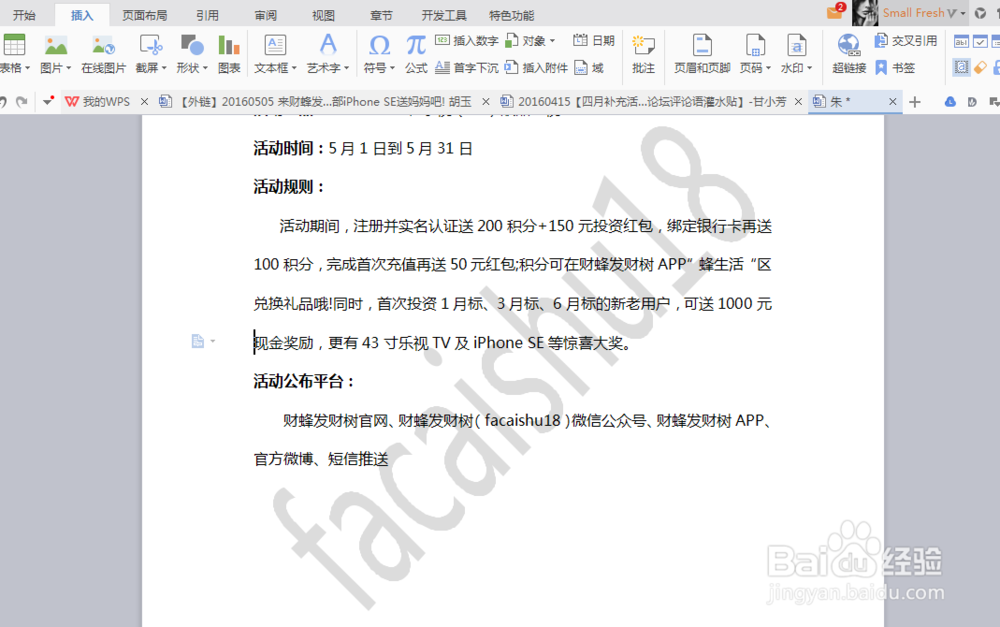The image size is (1000, 627).
Task: Expand the 文本框 text box dropdown
Action: (294, 68)
